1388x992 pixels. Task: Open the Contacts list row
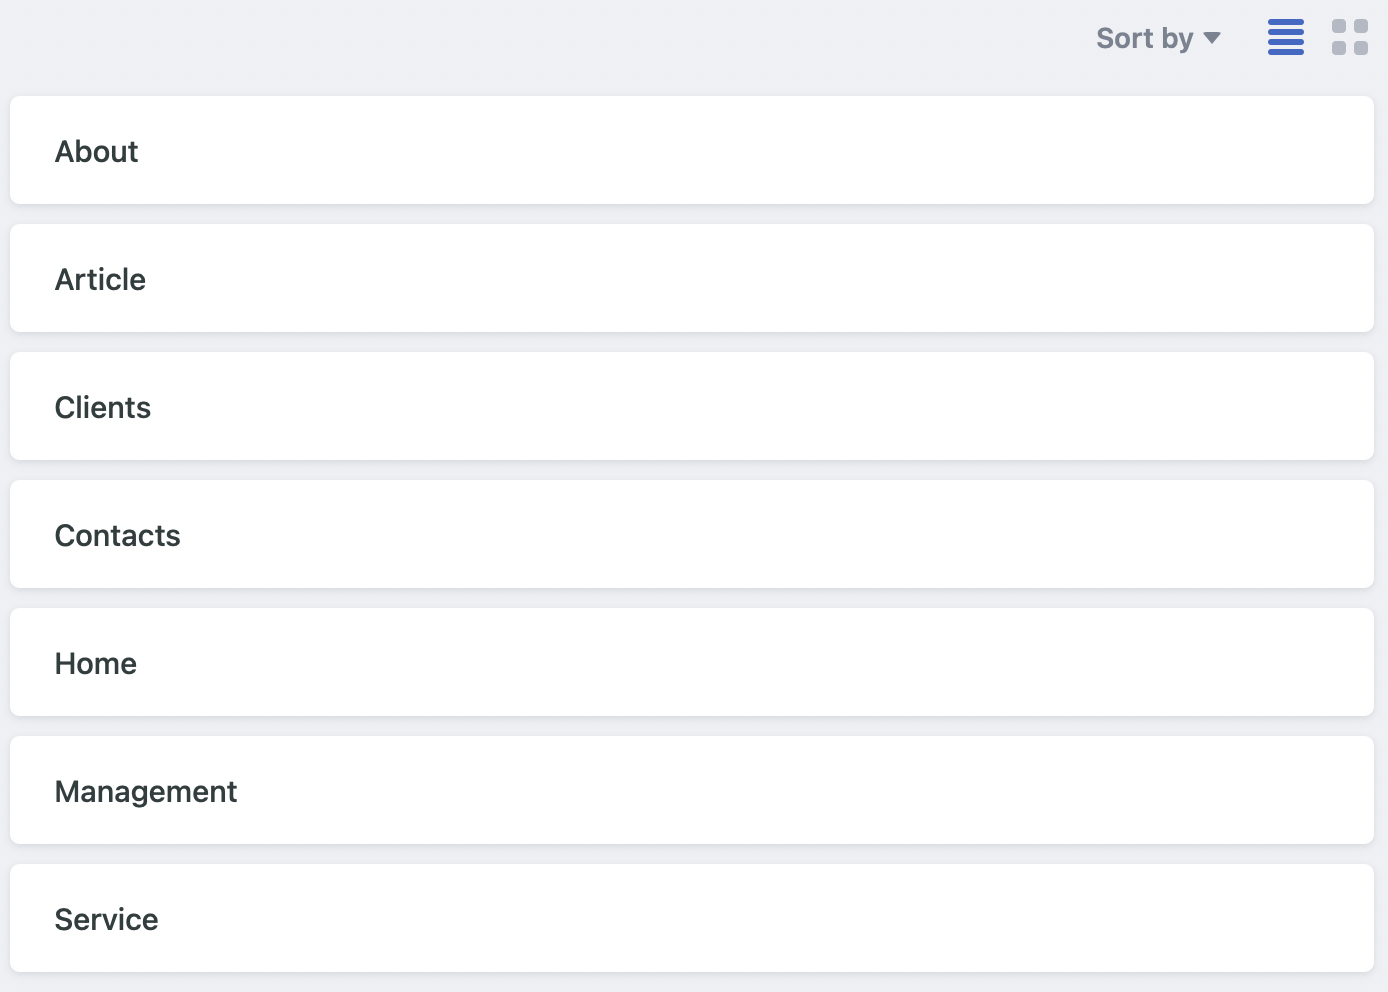click(x=692, y=534)
